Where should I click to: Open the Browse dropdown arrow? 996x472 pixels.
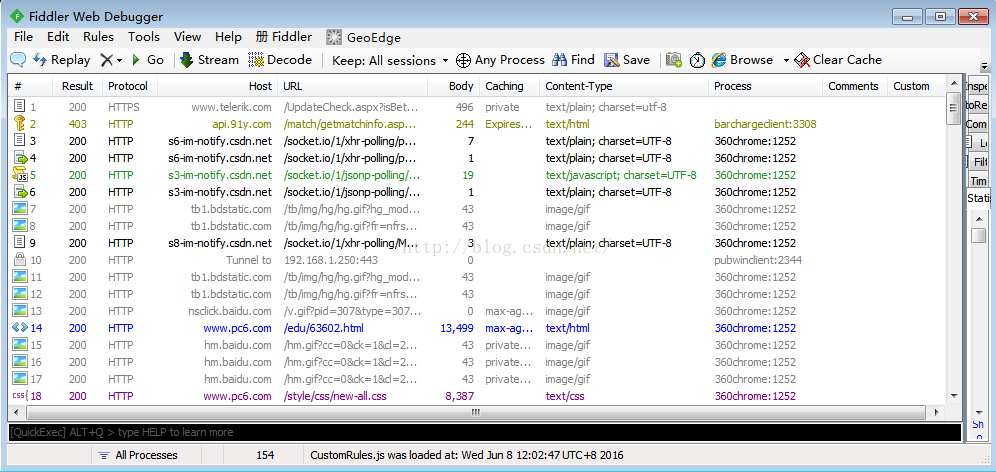coord(786,60)
